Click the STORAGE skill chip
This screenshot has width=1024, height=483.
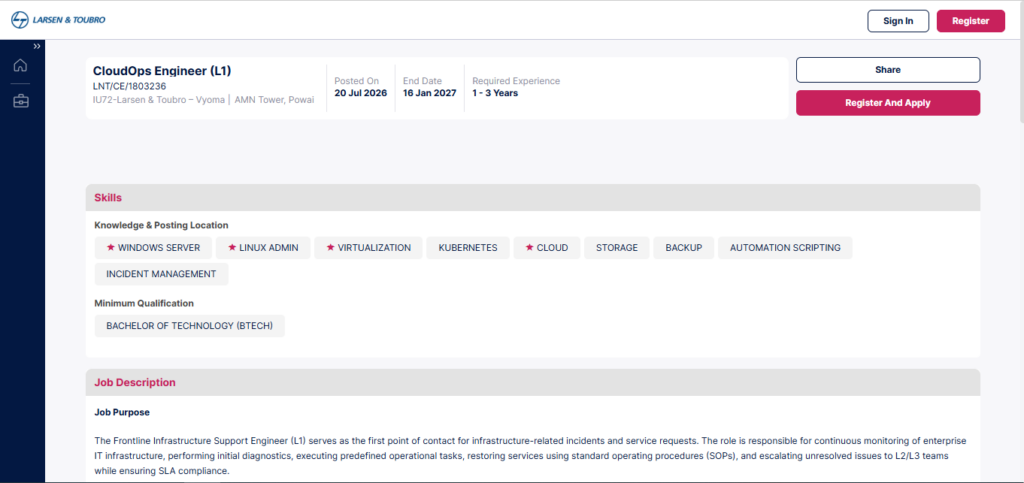[x=616, y=248]
